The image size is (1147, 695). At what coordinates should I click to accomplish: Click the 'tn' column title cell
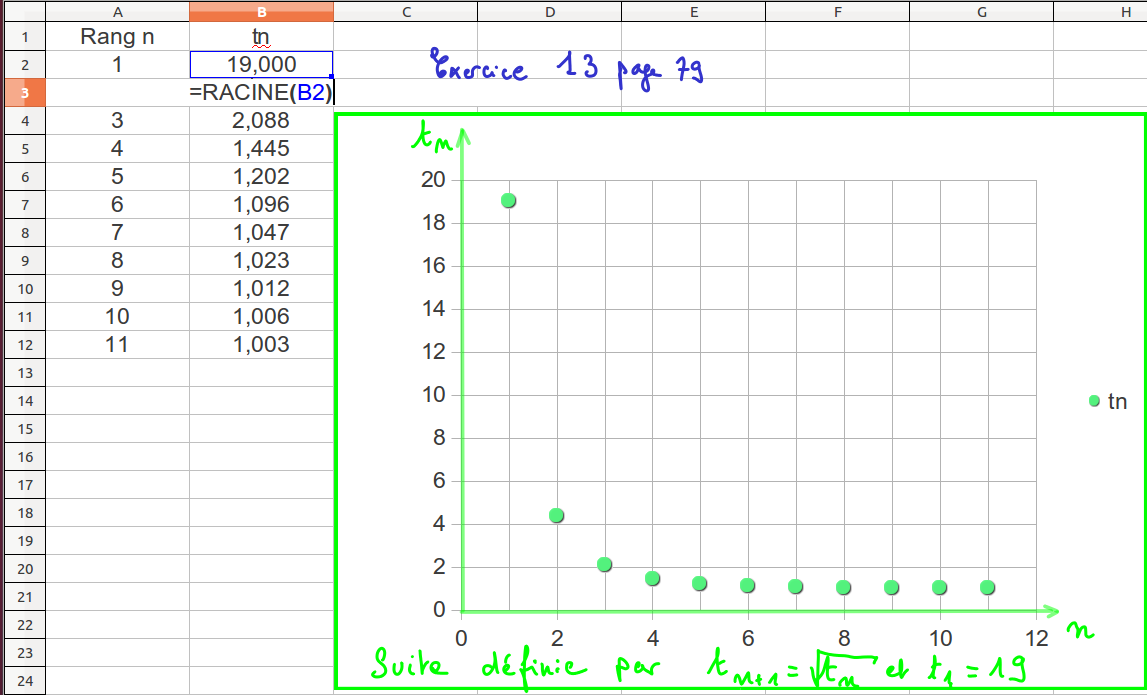point(261,37)
